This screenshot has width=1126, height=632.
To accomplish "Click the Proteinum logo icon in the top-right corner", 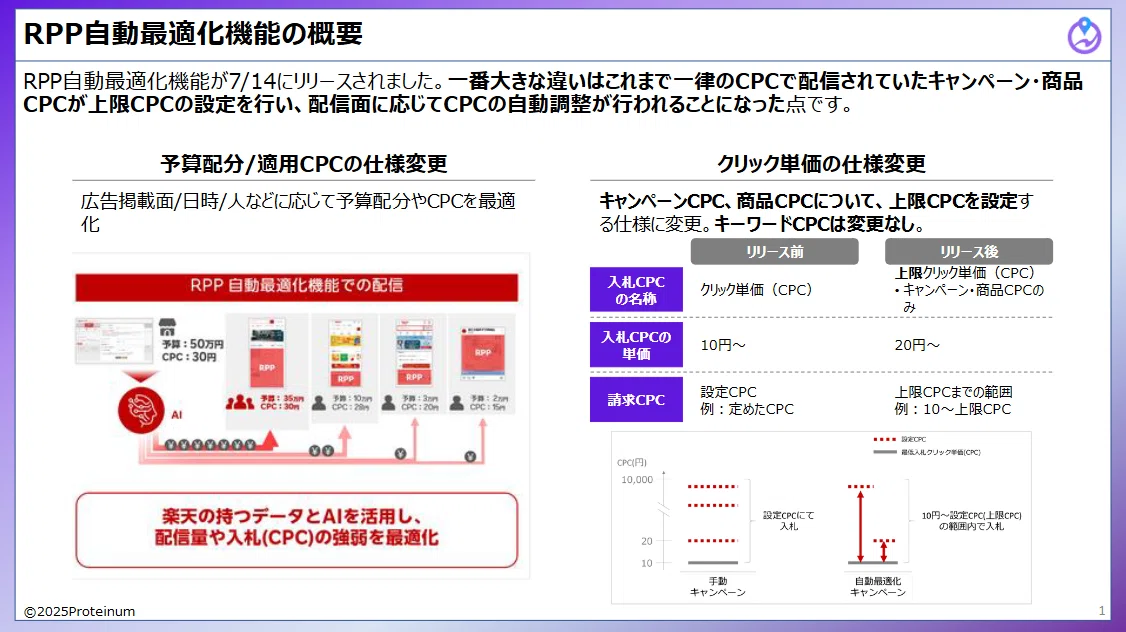I will pyautogui.click(x=1084, y=35).
